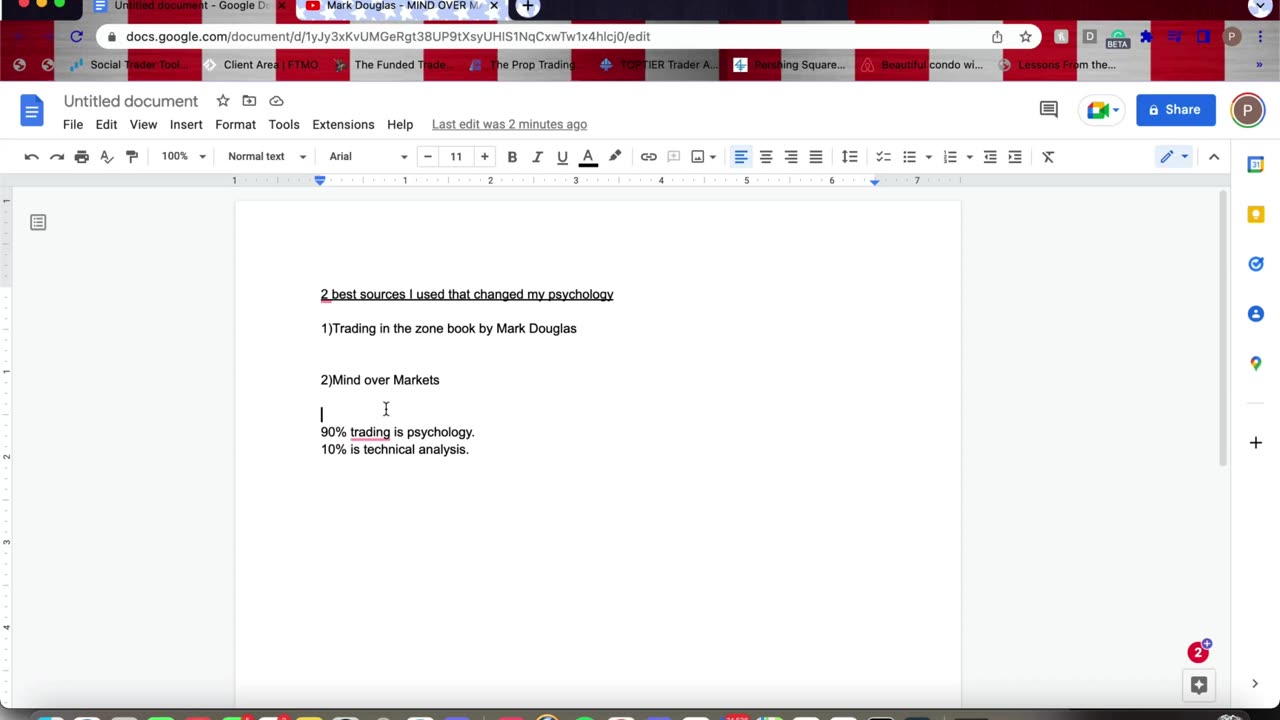
Task: Clear formatting with toolbar icon
Action: pos(1048,157)
